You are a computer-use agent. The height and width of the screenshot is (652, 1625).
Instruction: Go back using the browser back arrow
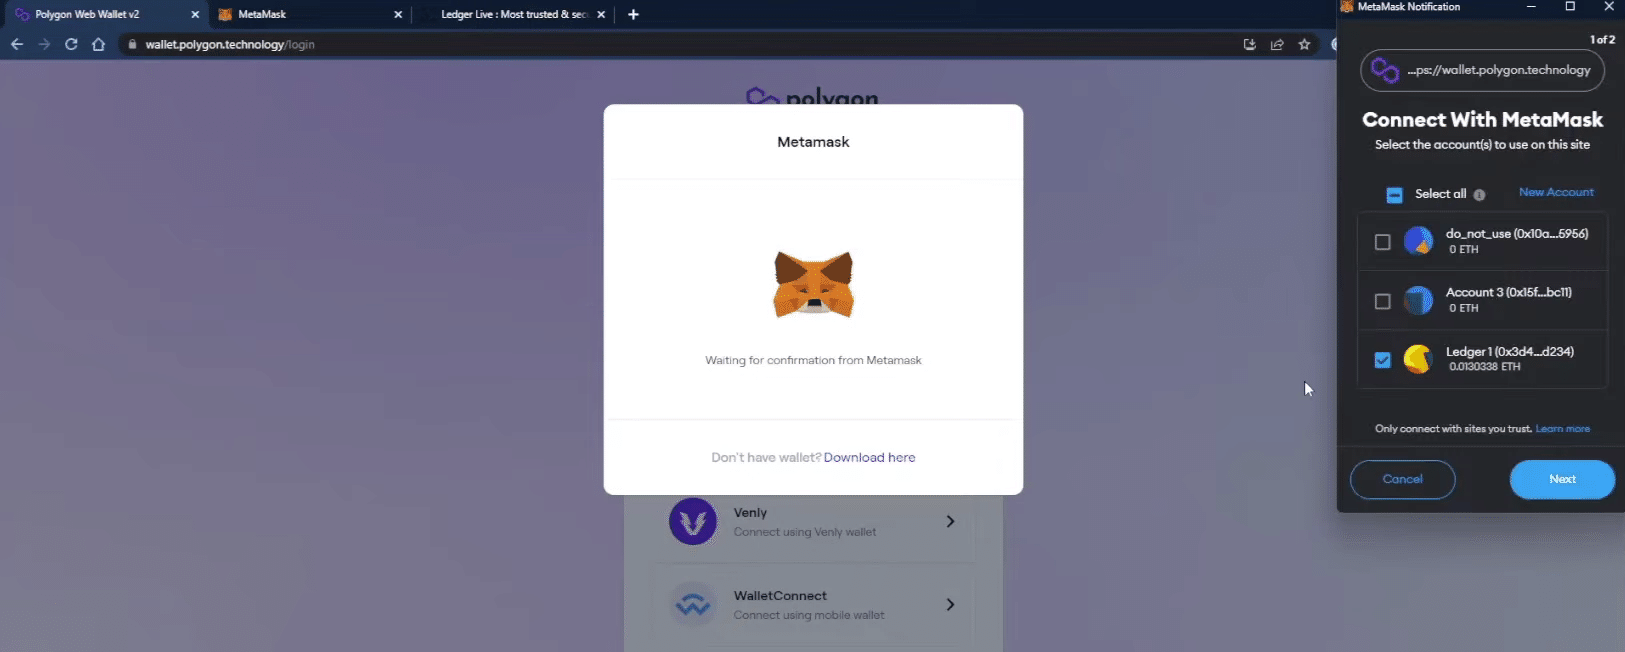17,44
